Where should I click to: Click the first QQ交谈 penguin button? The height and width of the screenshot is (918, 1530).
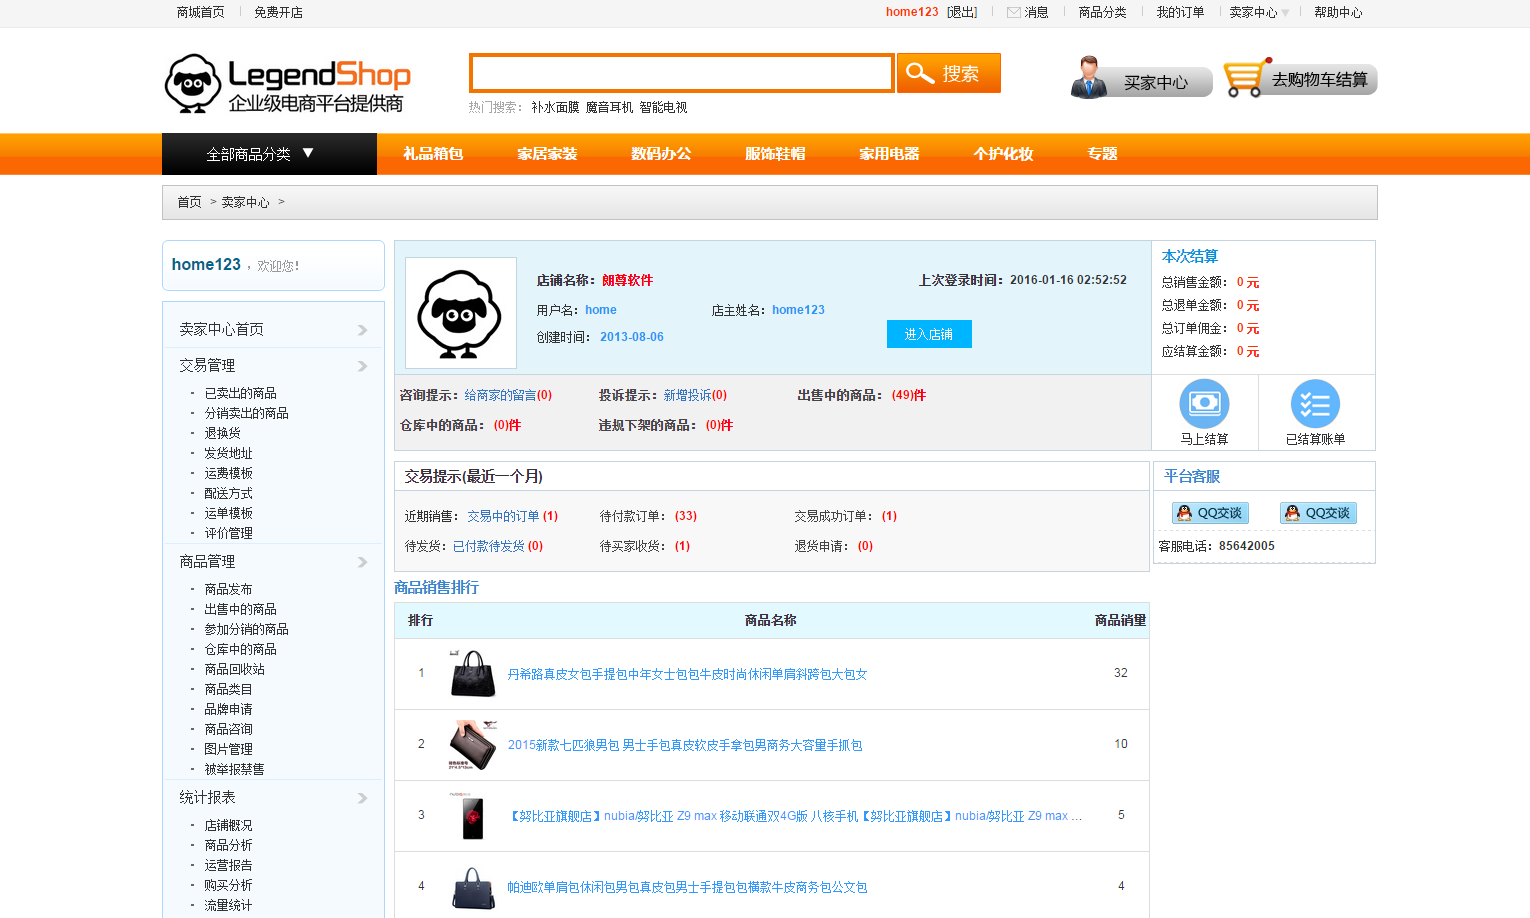[x=1210, y=513]
